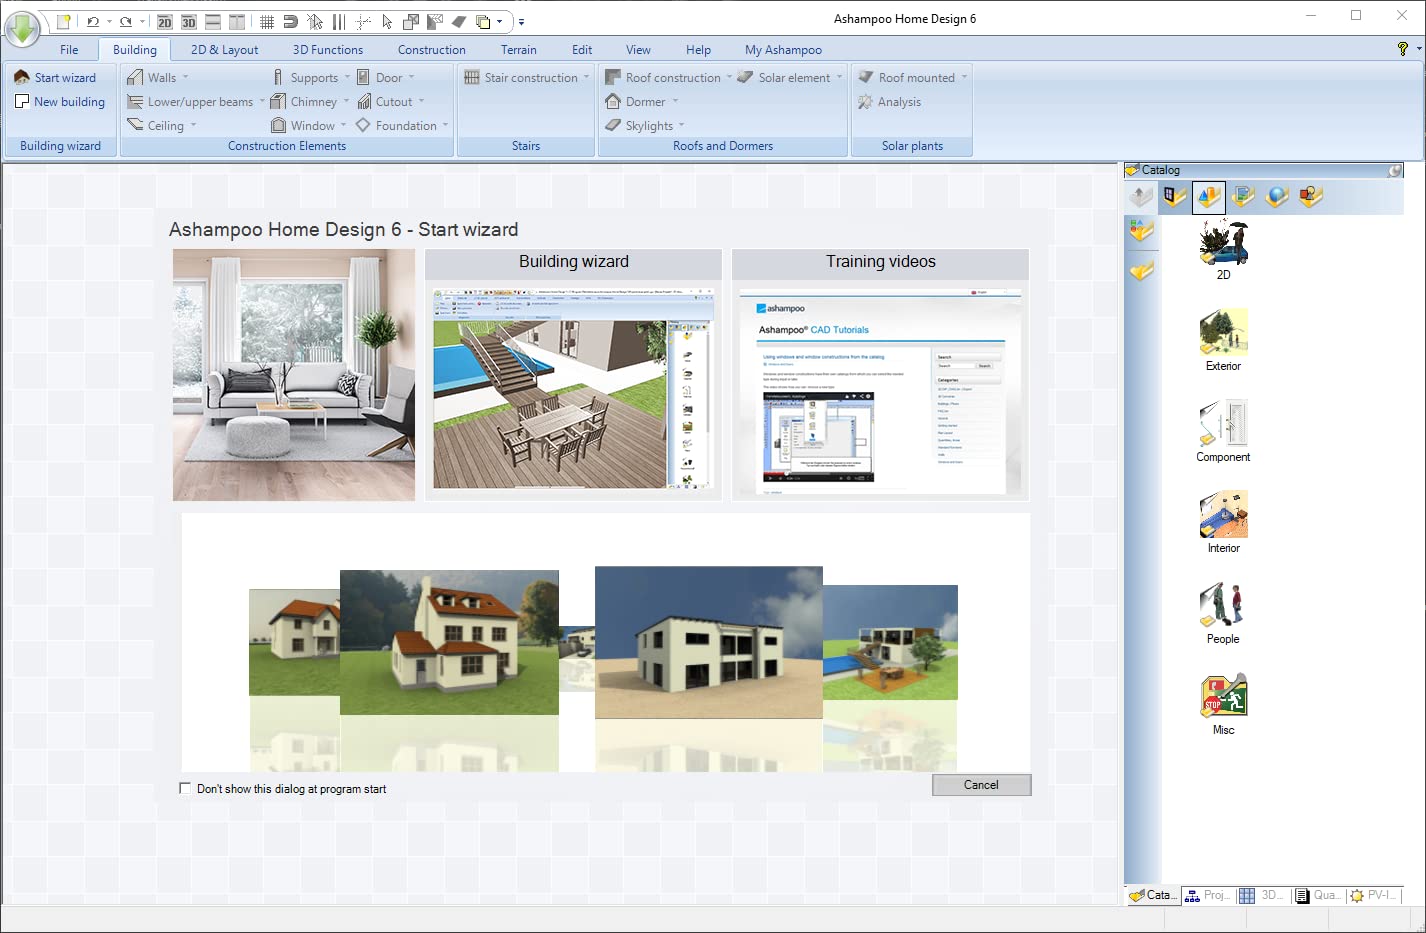The image size is (1426, 933).
Task: Toggle the grid icon in quick toolbar
Action: coord(267,21)
